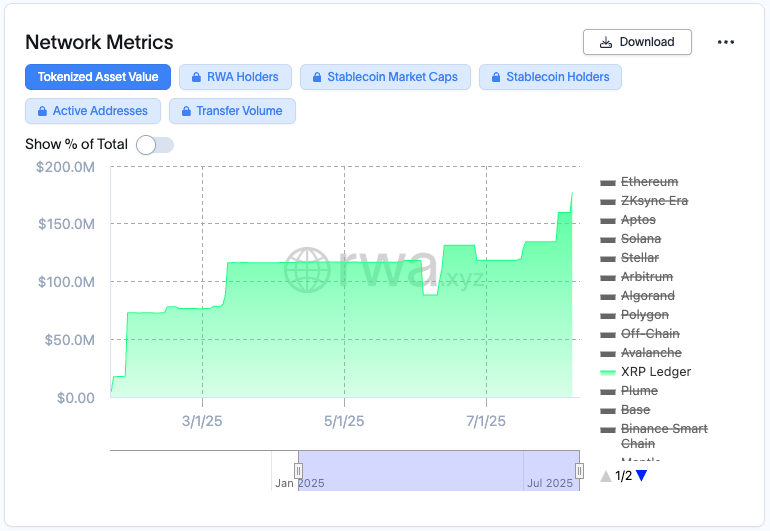Click the Download button

pos(637,42)
